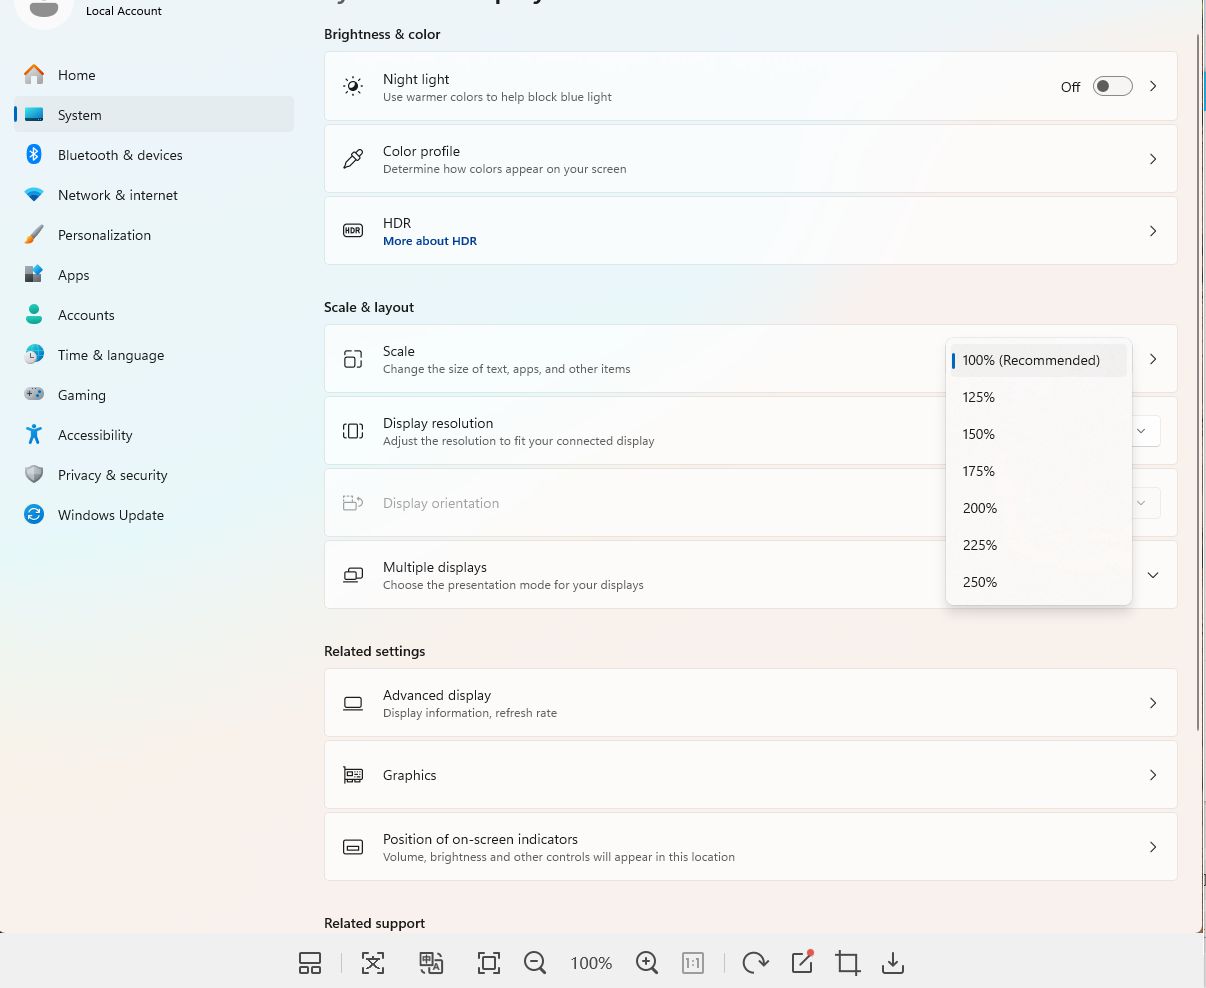
Task: Expand the Multiple displays section
Action: coord(1152,575)
